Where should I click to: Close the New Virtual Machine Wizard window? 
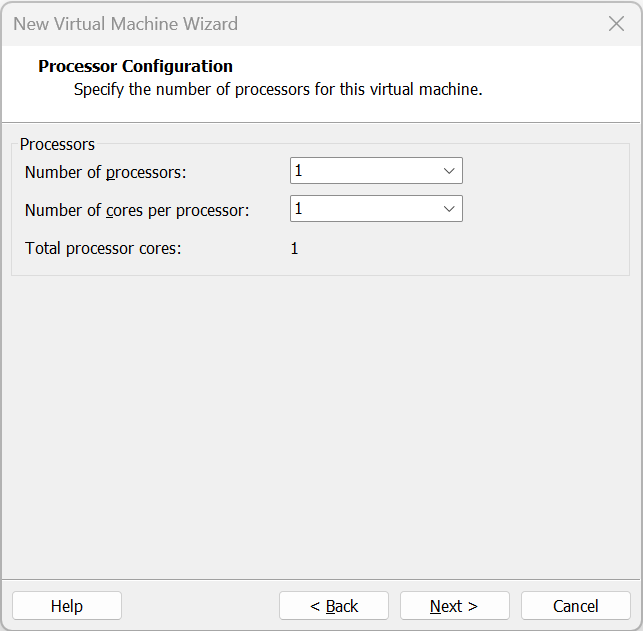pos(616,24)
